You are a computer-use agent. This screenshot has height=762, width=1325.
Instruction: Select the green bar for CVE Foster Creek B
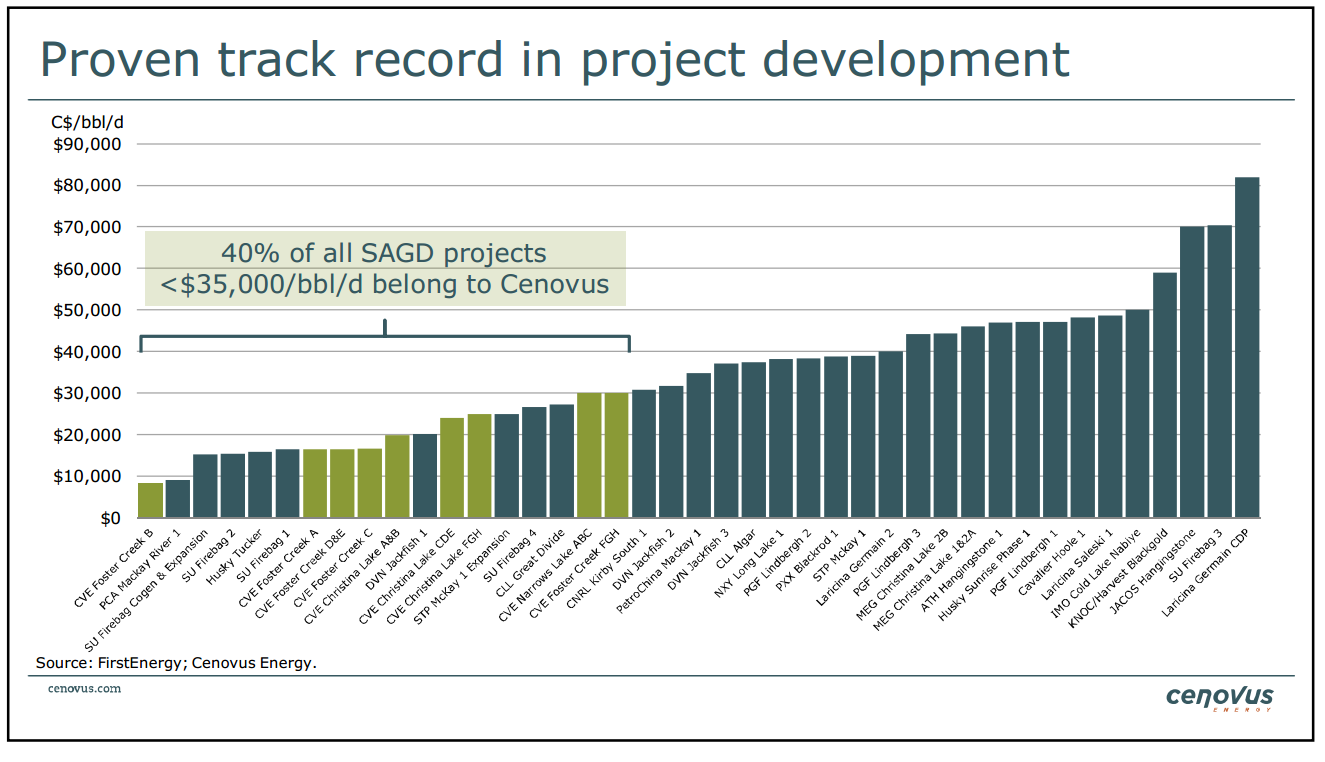(x=150, y=501)
